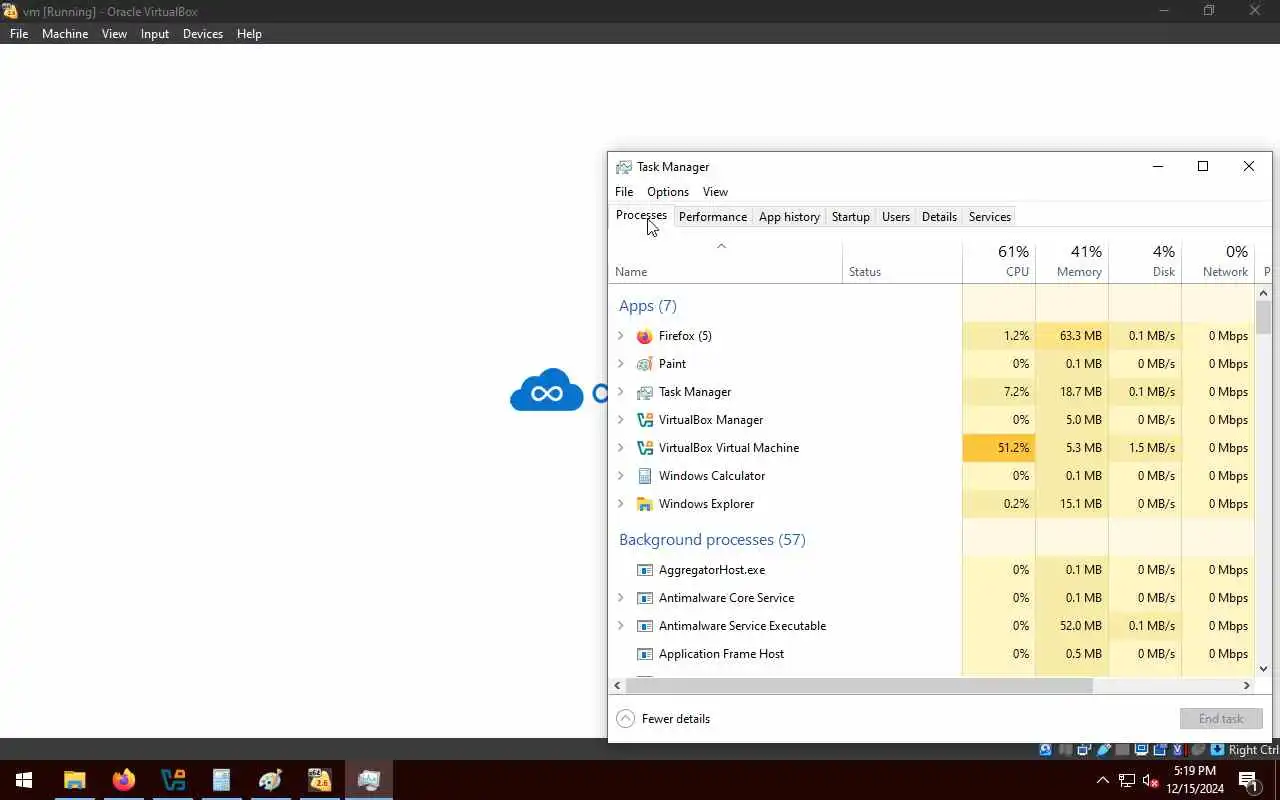
Task: Open the Startup tab
Action: [851, 217]
